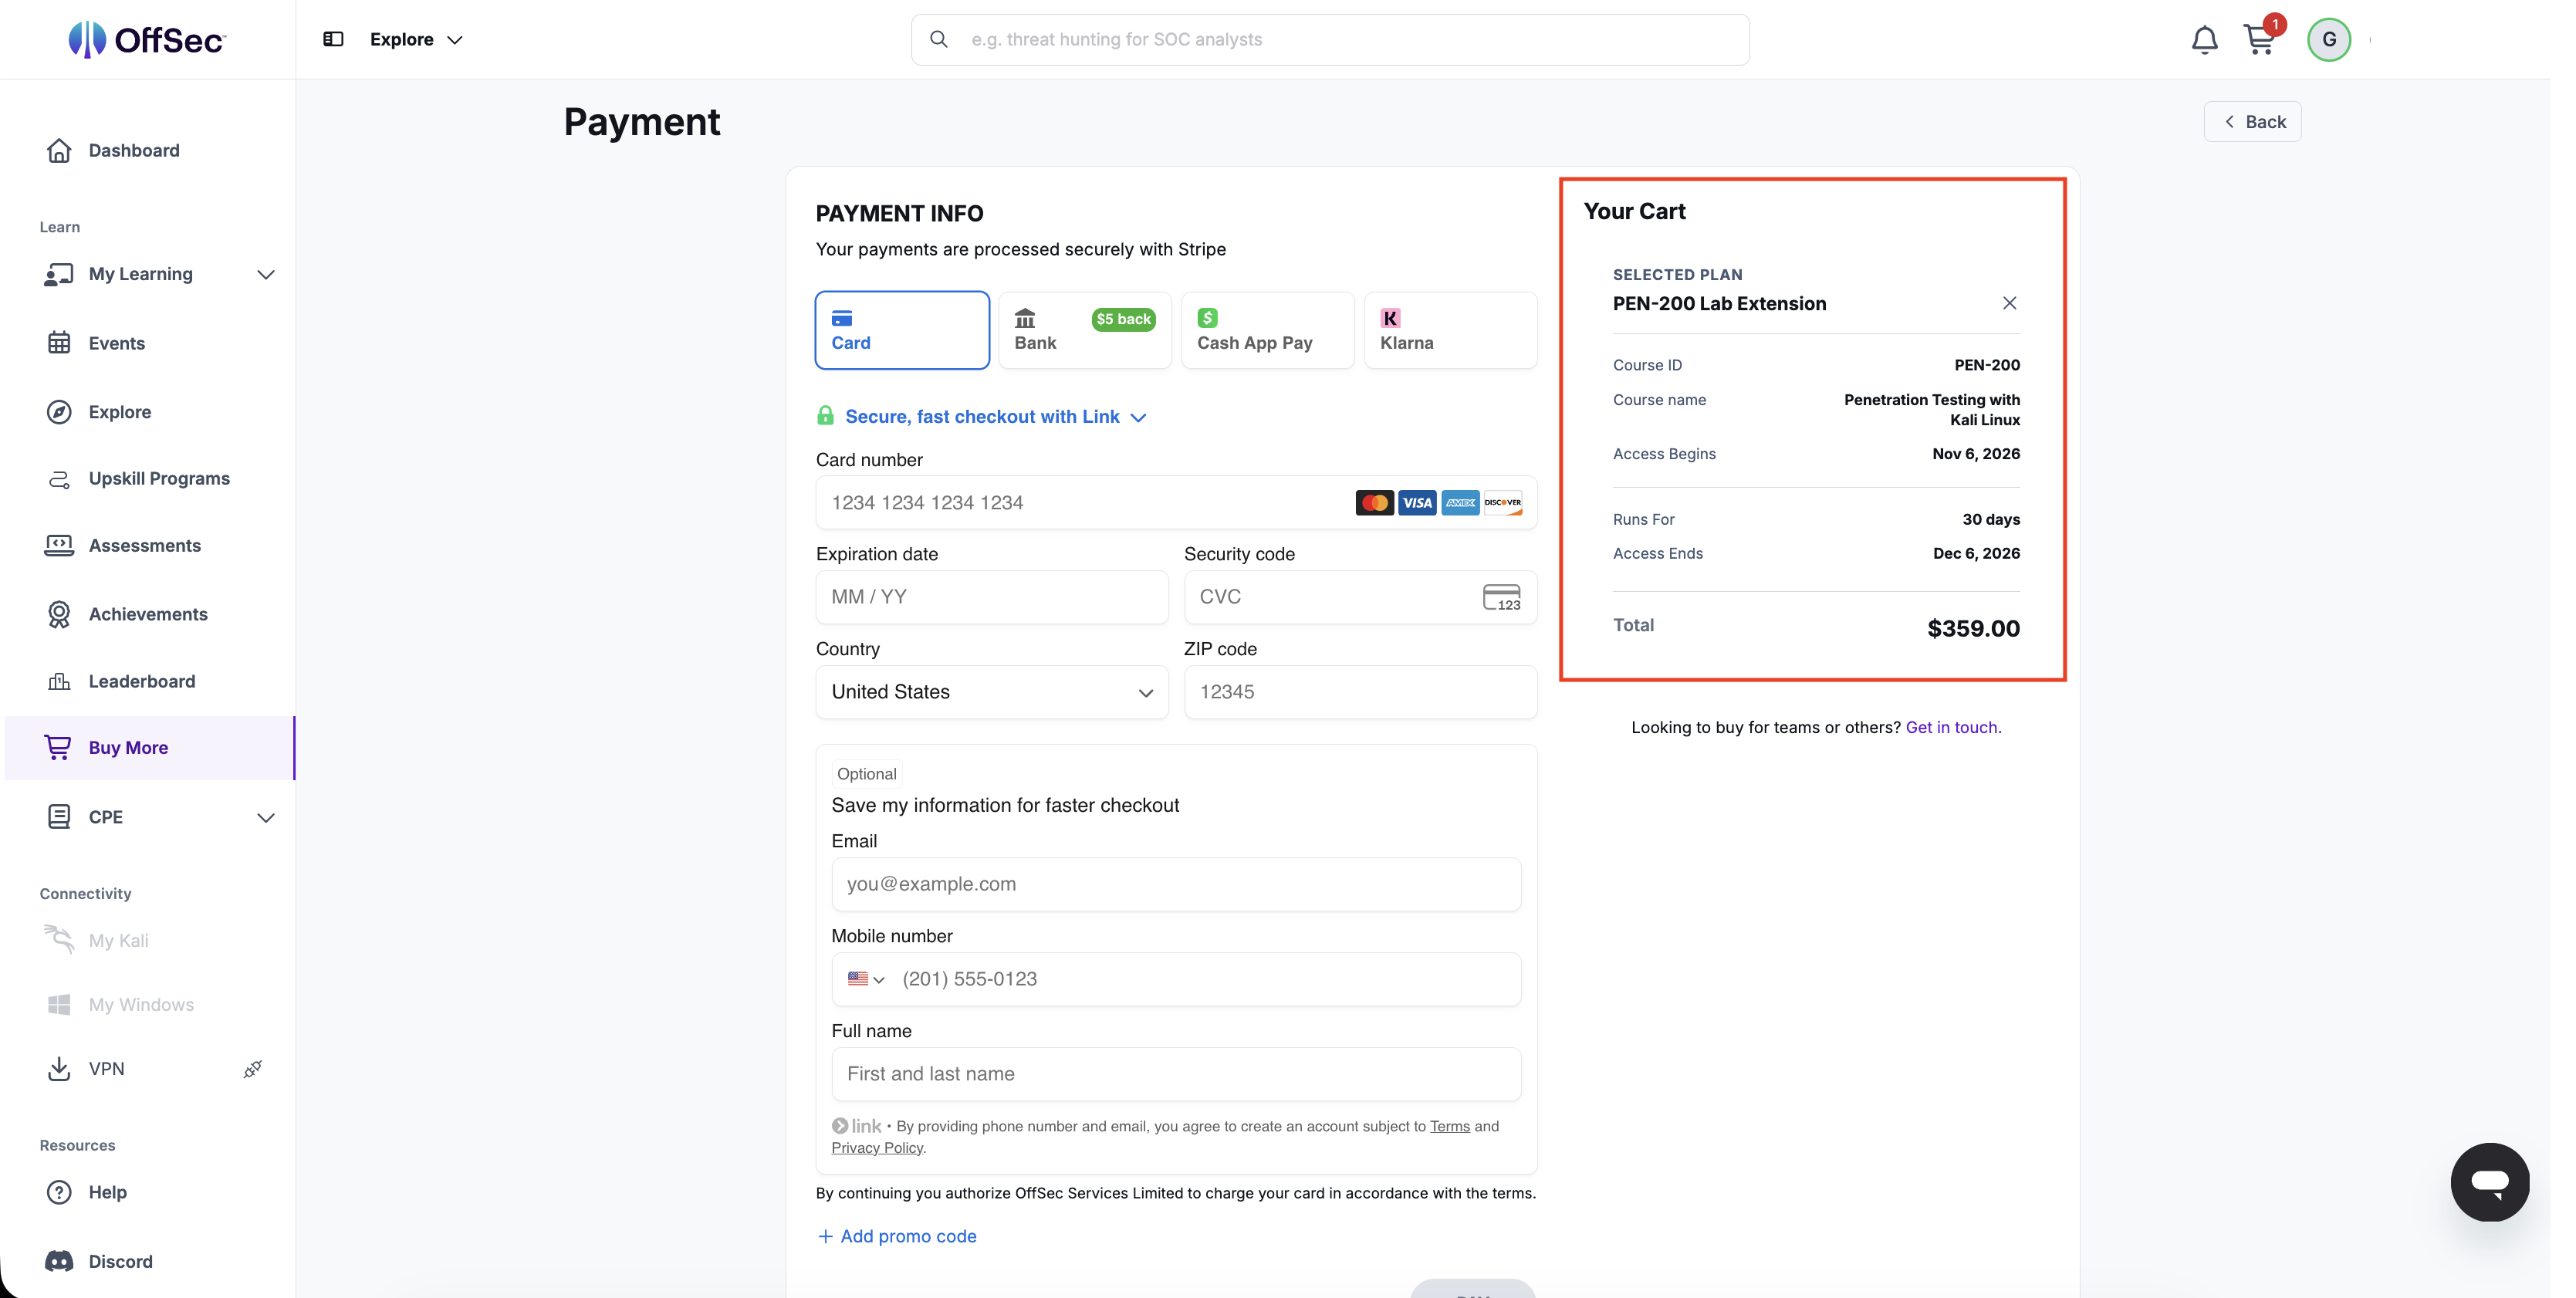Open the shopping cart icon
This screenshot has width=2576, height=1298.
tap(2259, 39)
